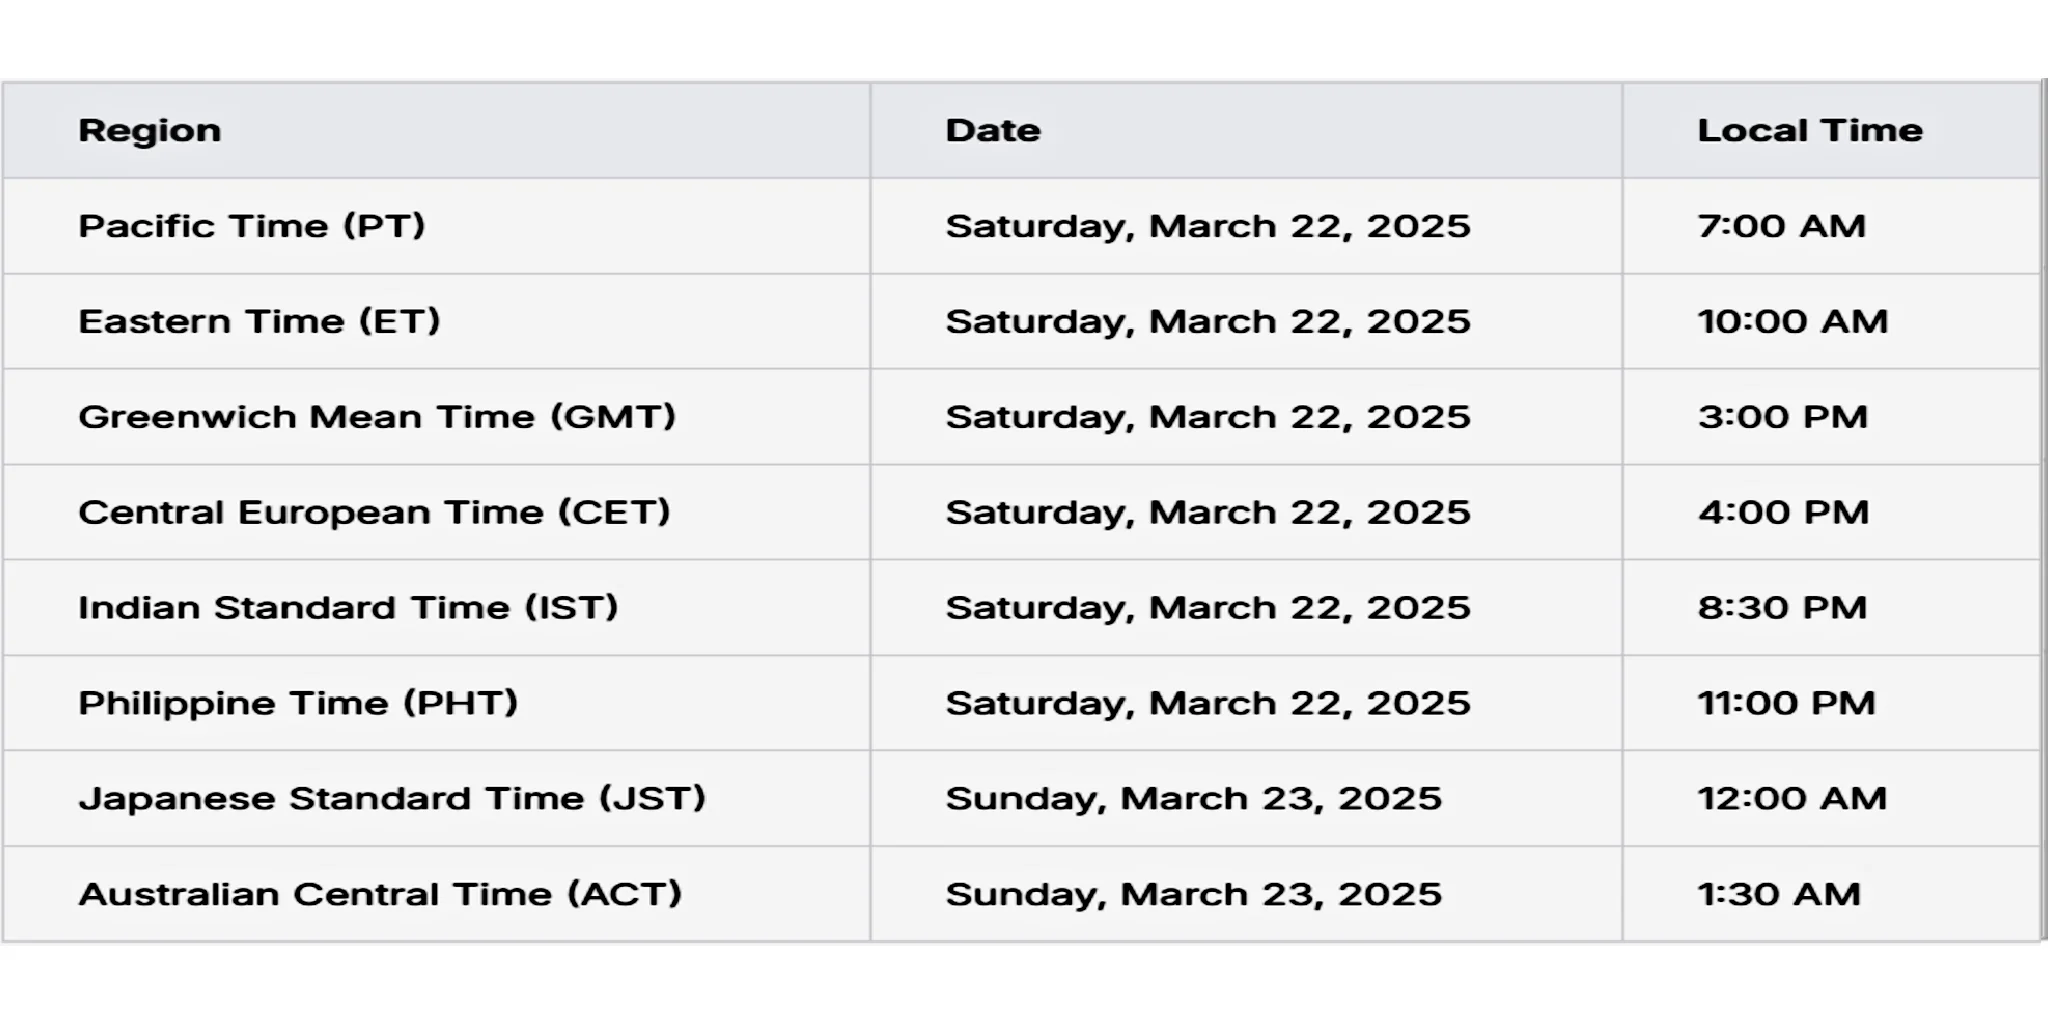Select the Greenwich Mean Time (GMT) cell
The width and height of the screenshot is (2048, 1024).
[x=436, y=416]
